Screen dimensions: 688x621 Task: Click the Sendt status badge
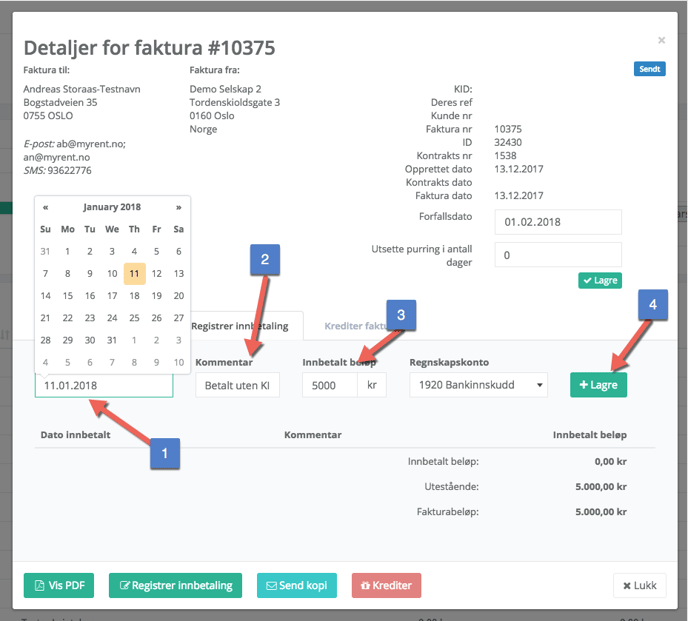649,69
